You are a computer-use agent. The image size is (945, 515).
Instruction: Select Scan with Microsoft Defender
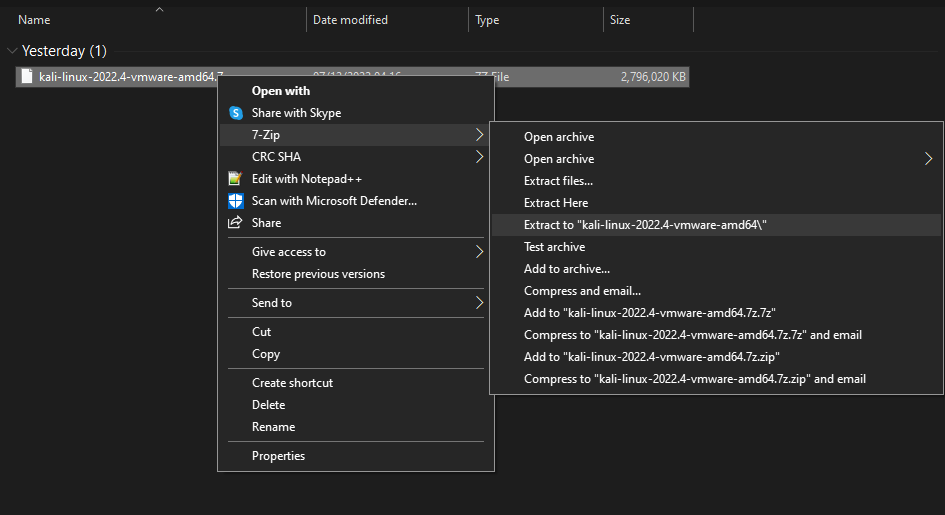pos(356,201)
